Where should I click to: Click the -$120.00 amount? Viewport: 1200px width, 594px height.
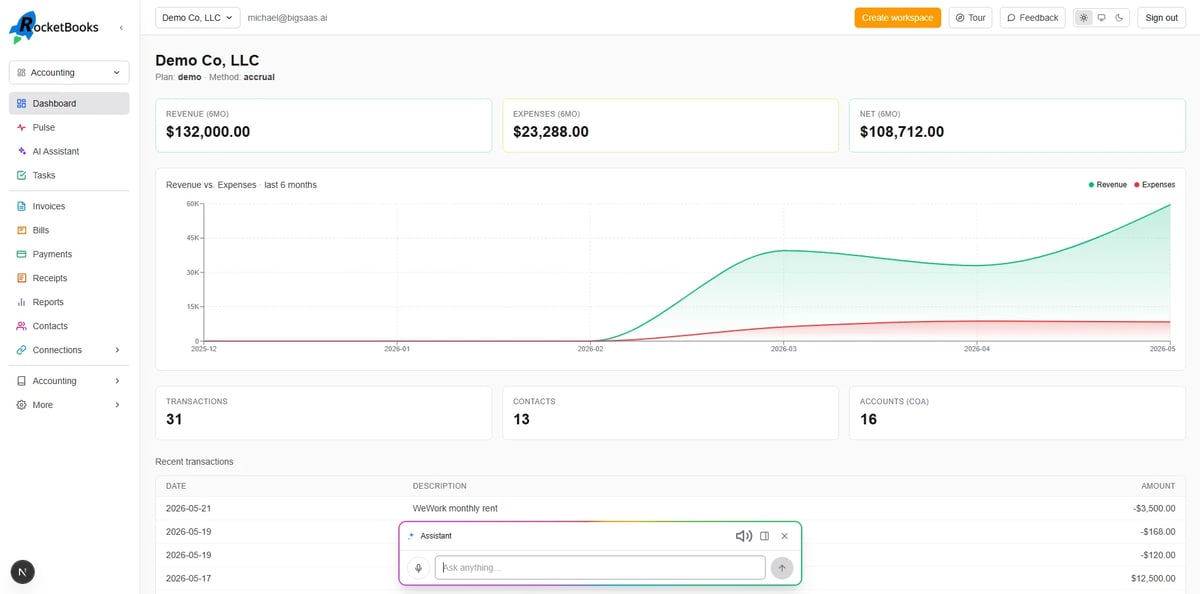click(1158, 554)
